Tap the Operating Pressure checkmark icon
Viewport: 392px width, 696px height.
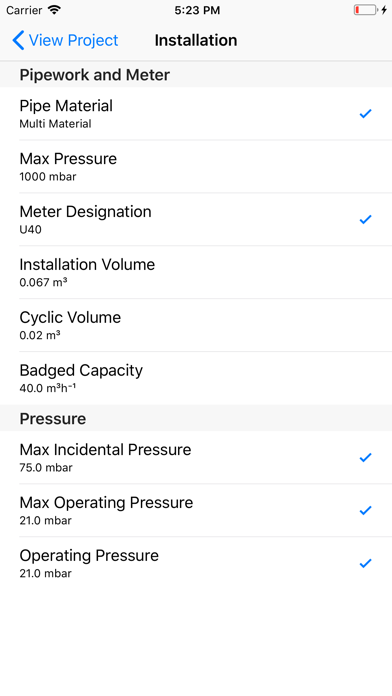pyautogui.click(x=365, y=563)
